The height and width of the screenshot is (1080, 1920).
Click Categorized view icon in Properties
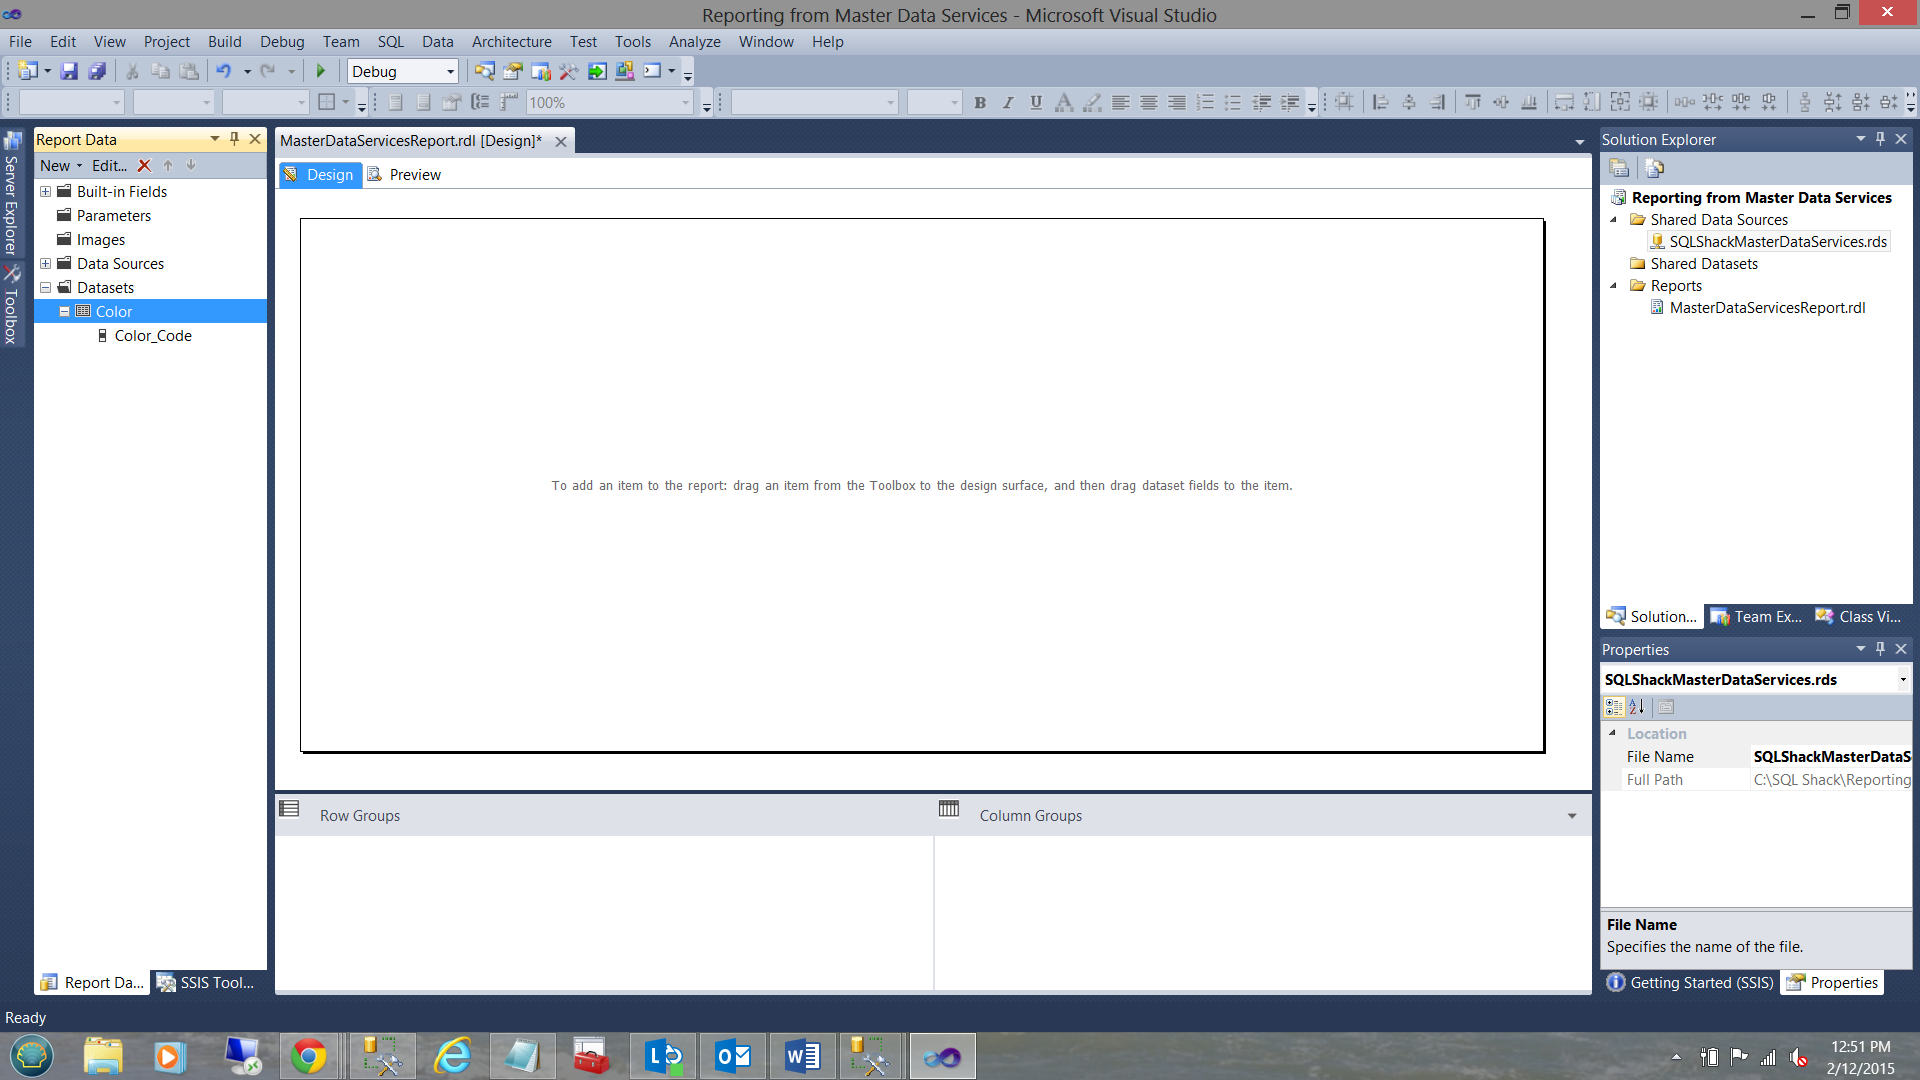coord(1614,707)
